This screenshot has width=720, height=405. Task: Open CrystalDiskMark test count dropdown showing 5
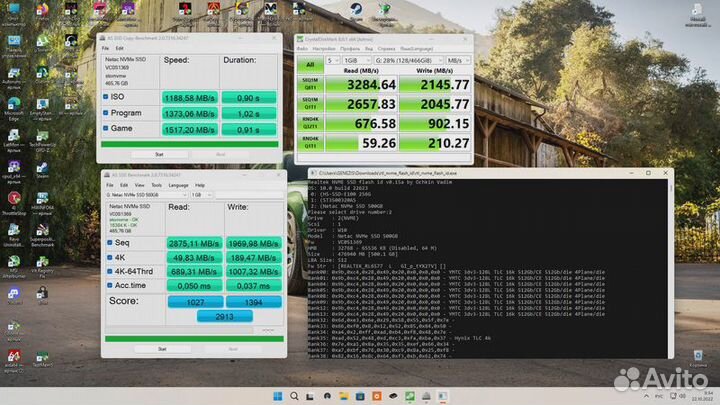[333, 60]
